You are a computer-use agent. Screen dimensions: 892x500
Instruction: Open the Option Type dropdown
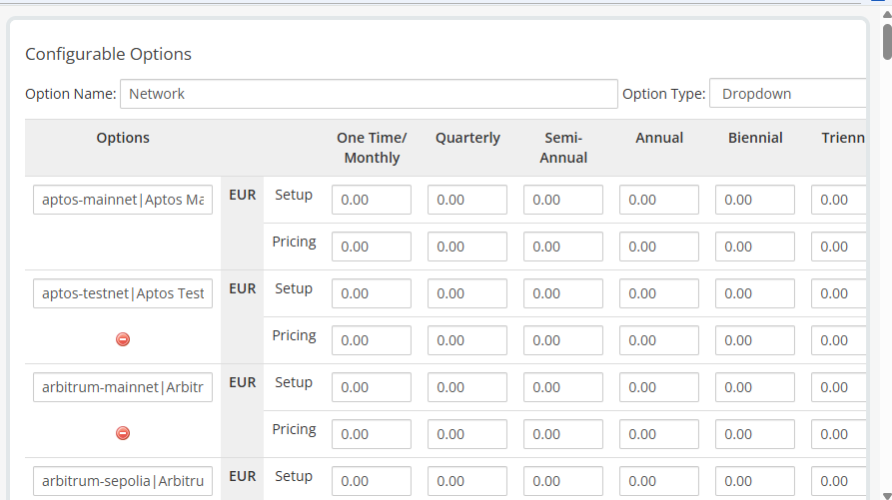click(788, 94)
